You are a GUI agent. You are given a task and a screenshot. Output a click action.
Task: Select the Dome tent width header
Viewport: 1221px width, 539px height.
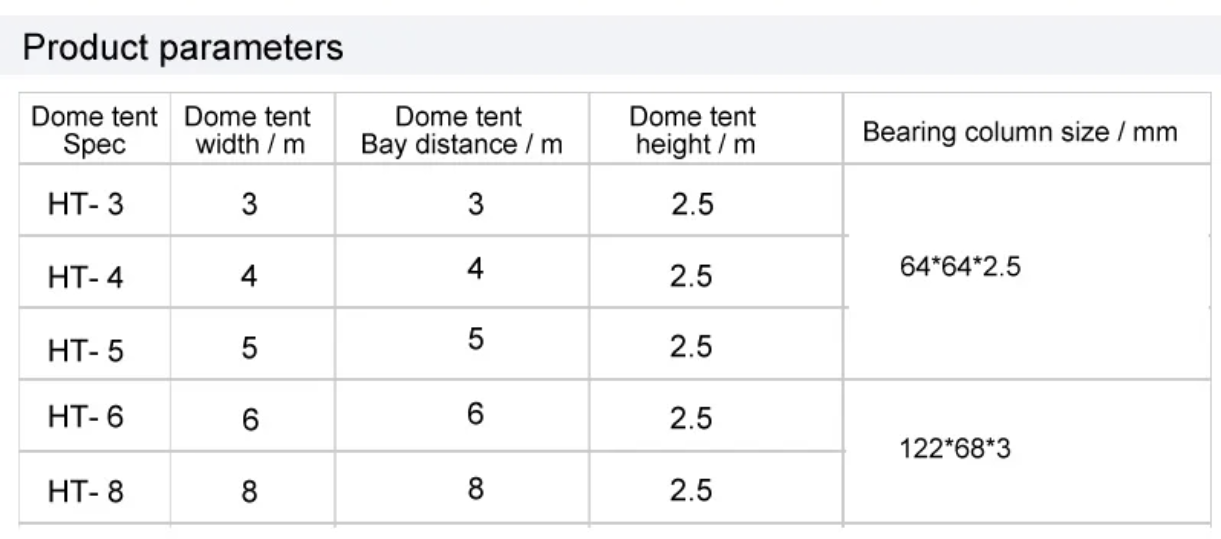coord(248,130)
